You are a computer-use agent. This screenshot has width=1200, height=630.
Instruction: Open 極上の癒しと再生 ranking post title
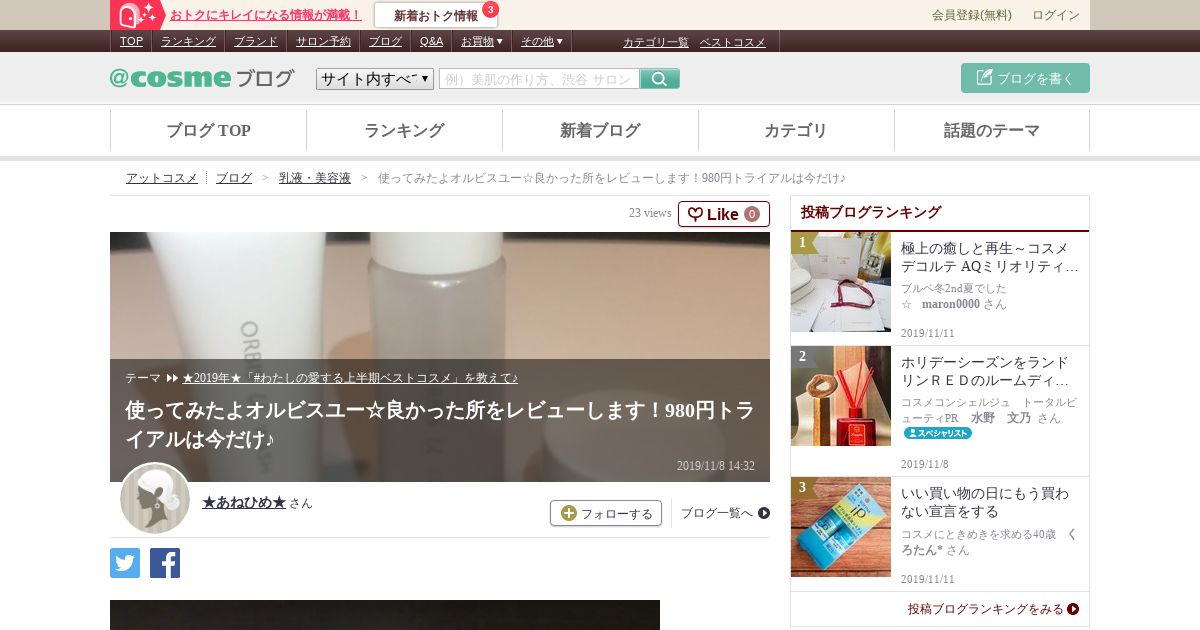(x=990, y=258)
